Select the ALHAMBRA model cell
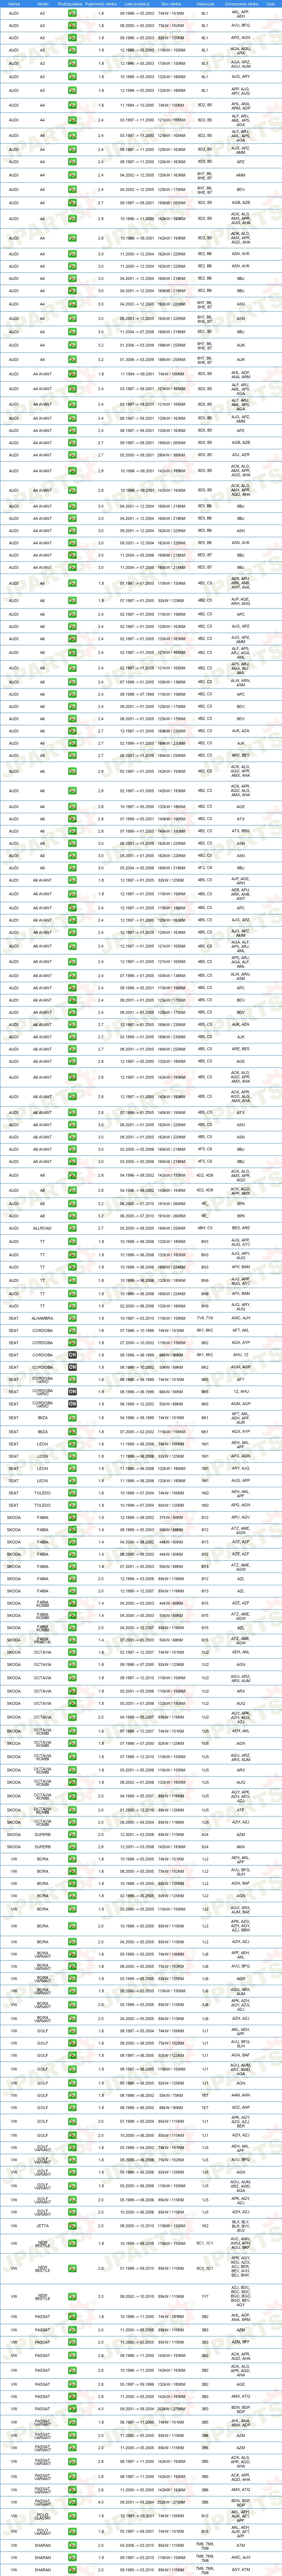 42,1318
